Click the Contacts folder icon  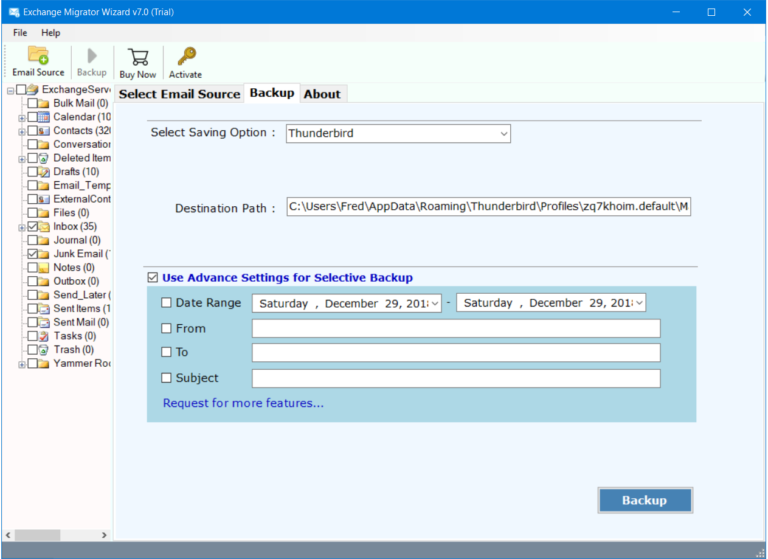point(44,131)
